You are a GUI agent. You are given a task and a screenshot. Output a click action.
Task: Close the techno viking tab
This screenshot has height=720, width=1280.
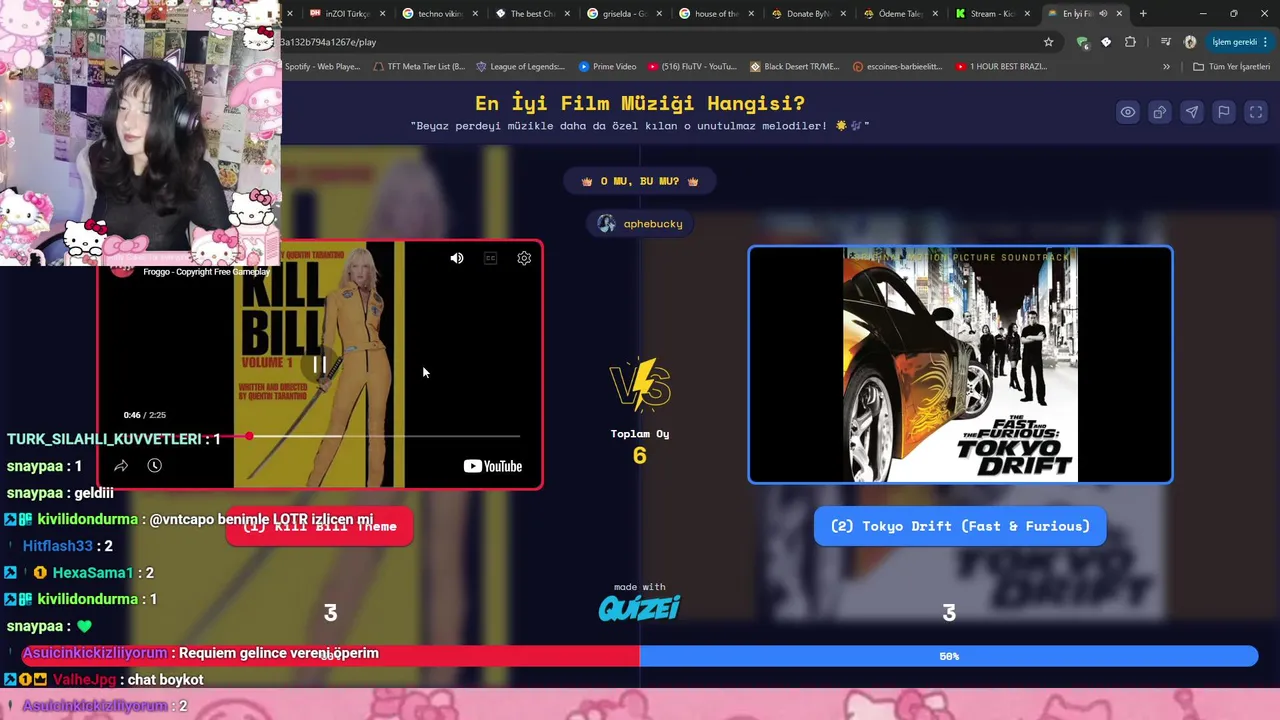475,14
